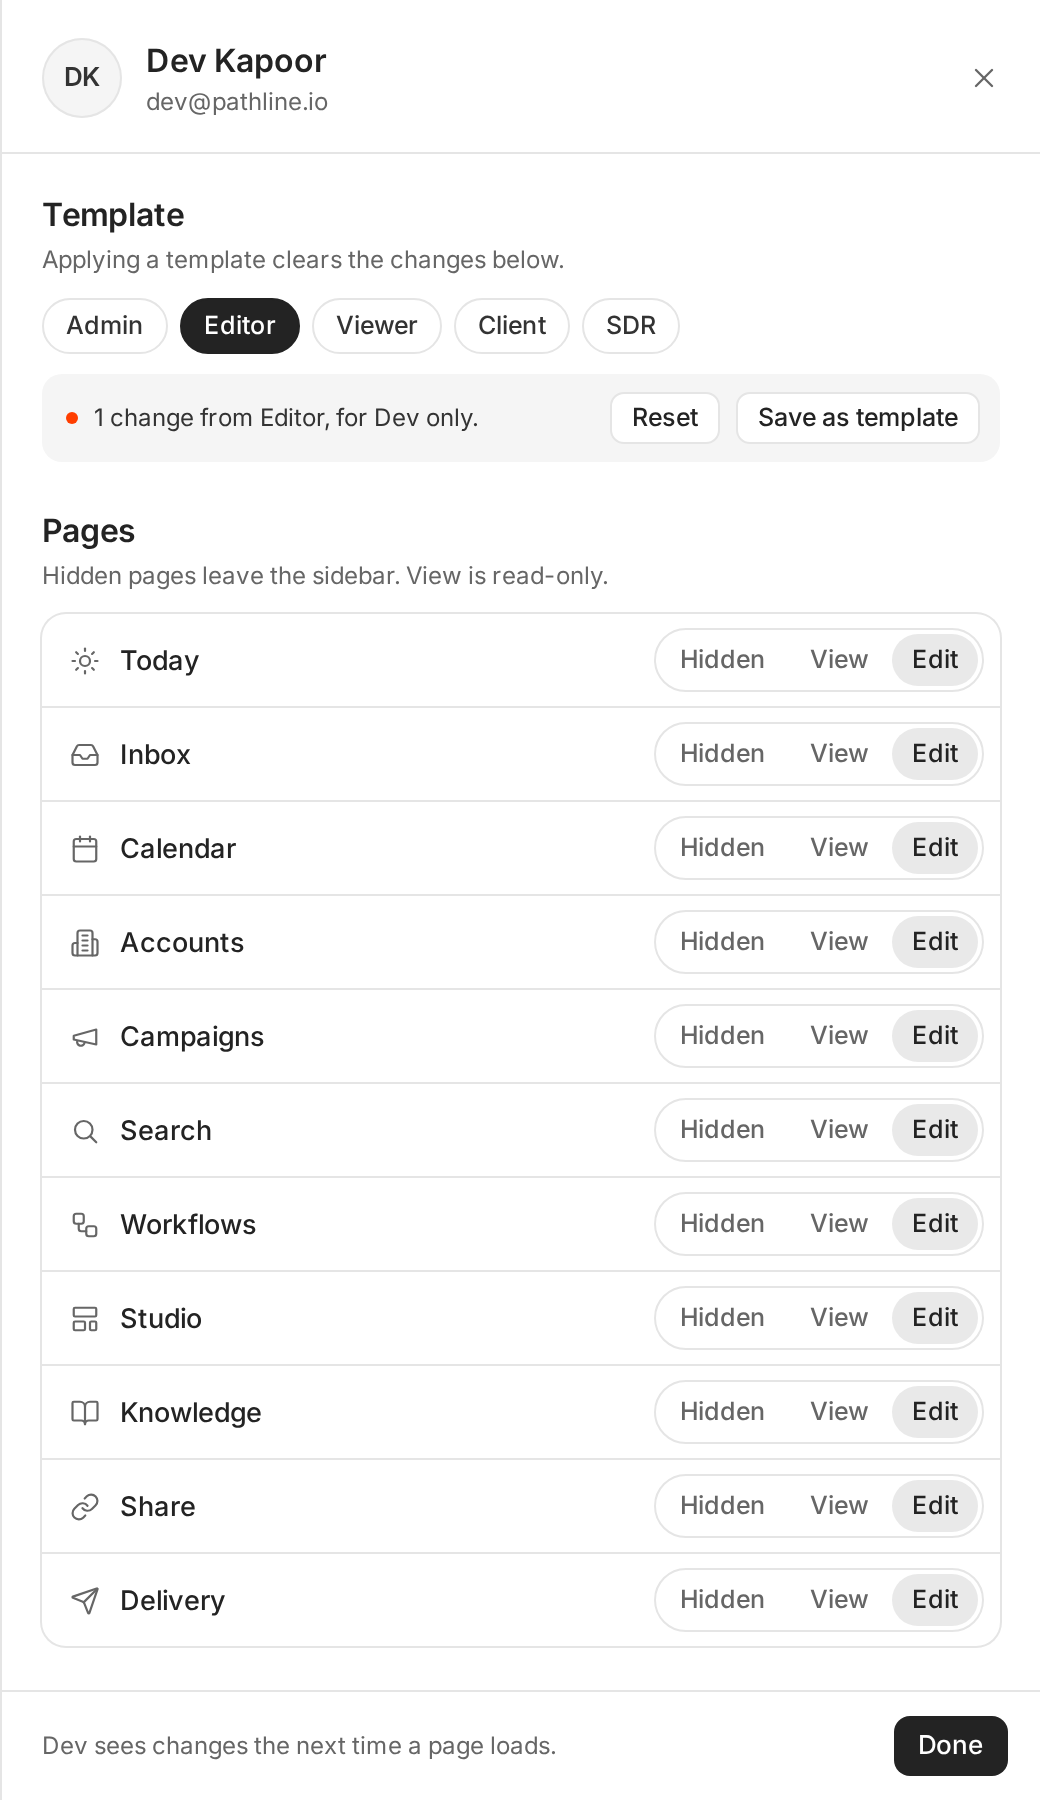Select Edit for the Workflows page
1040x1800 pixels.
point(935,1224)
